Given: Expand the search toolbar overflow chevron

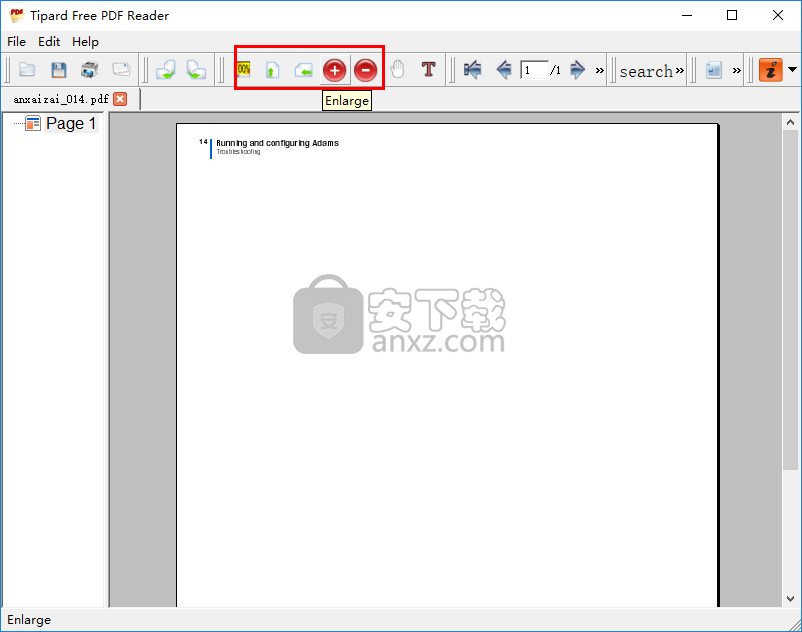Looking at the screenshot, I should click(x=680, y=70).
